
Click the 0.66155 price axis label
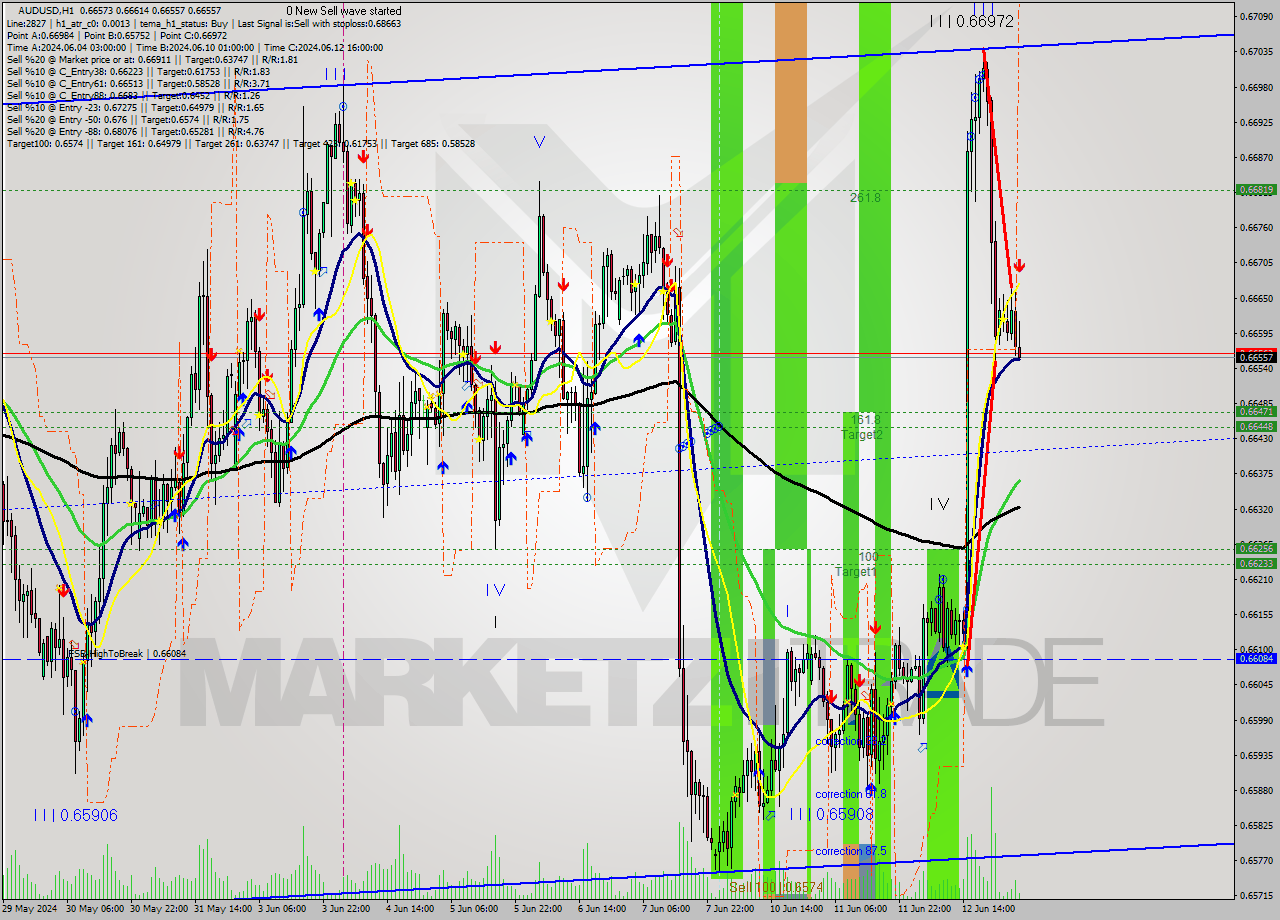click(x=1256, y=614)
